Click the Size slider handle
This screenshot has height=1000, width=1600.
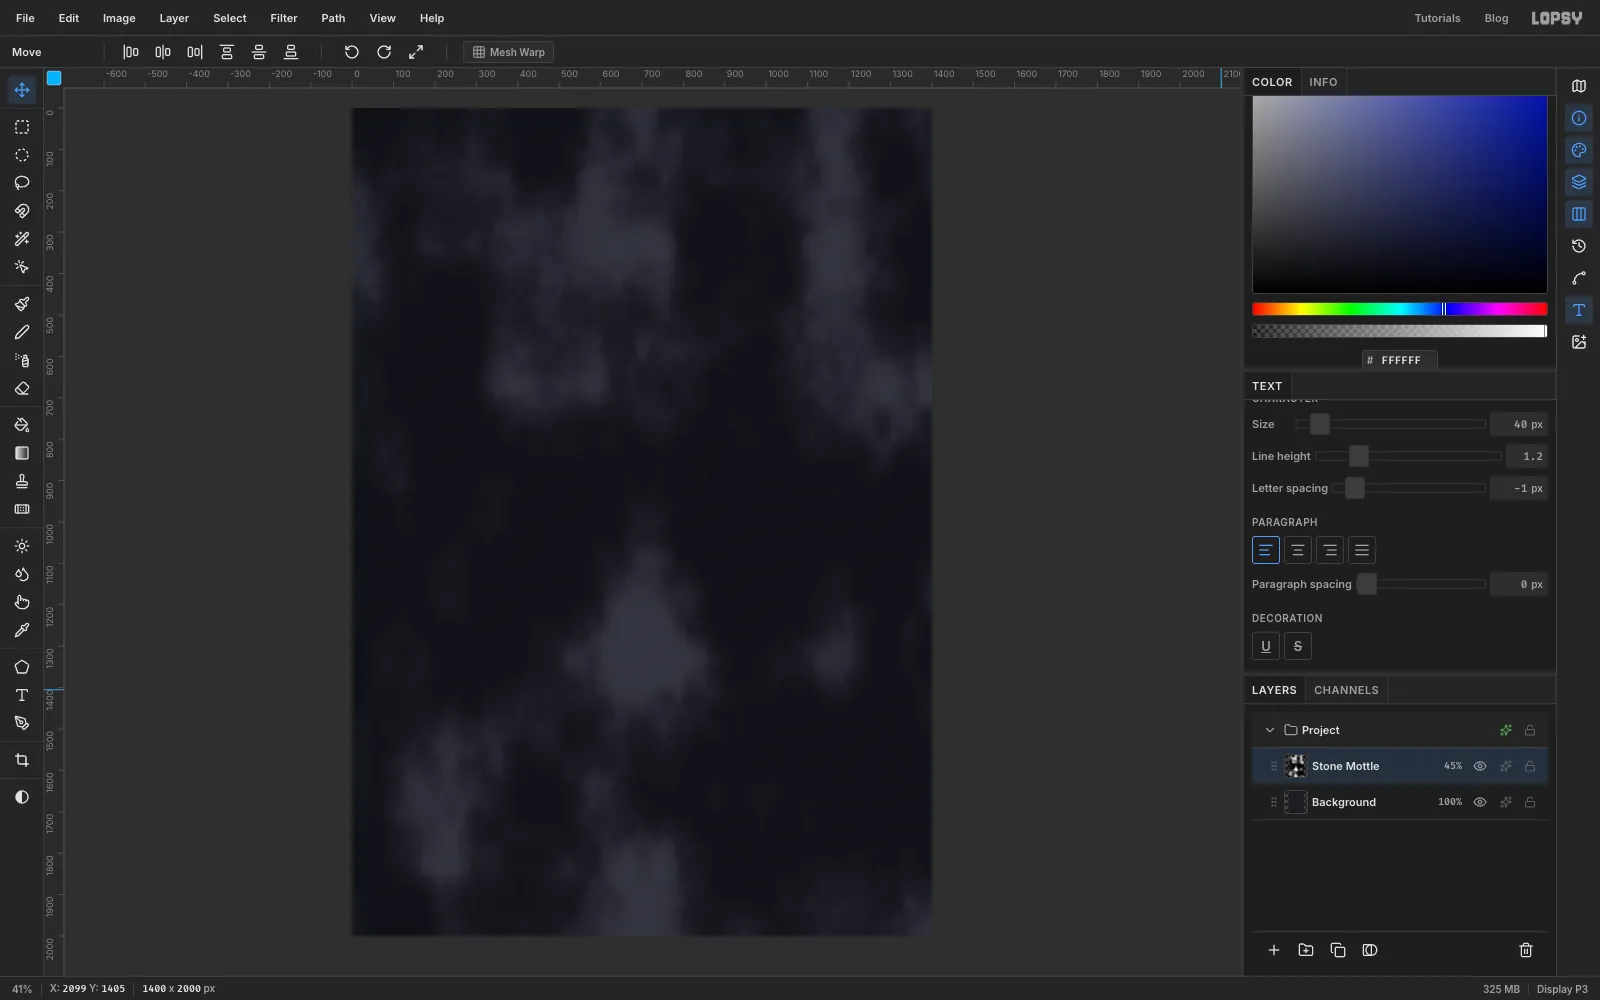[1319, 424]
